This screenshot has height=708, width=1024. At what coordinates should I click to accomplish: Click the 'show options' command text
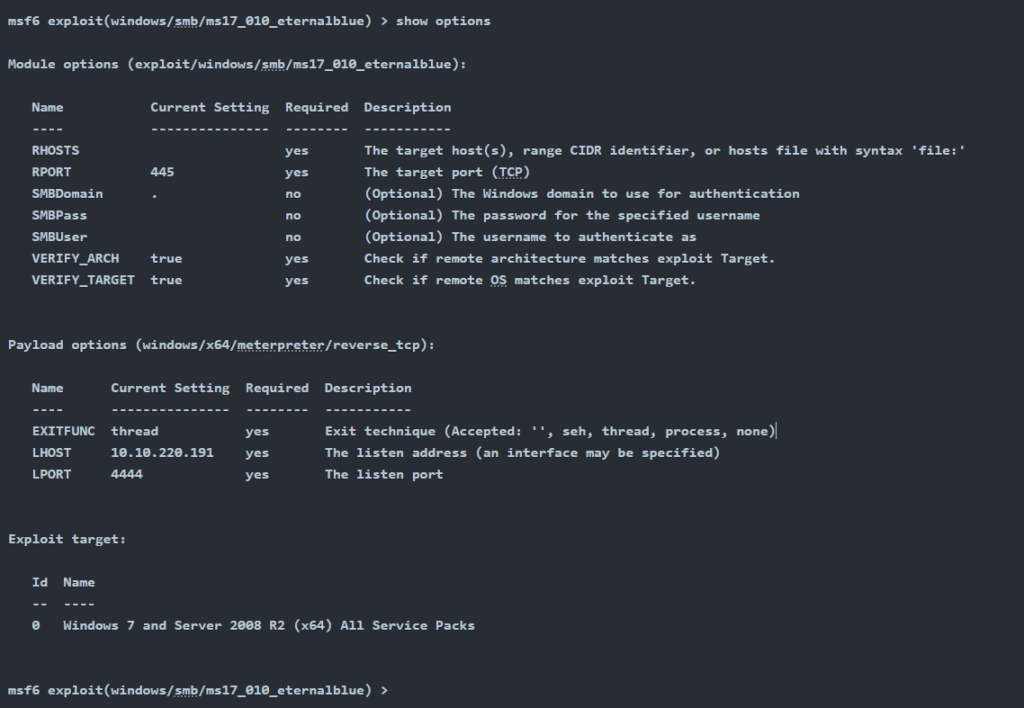[443, 21]
